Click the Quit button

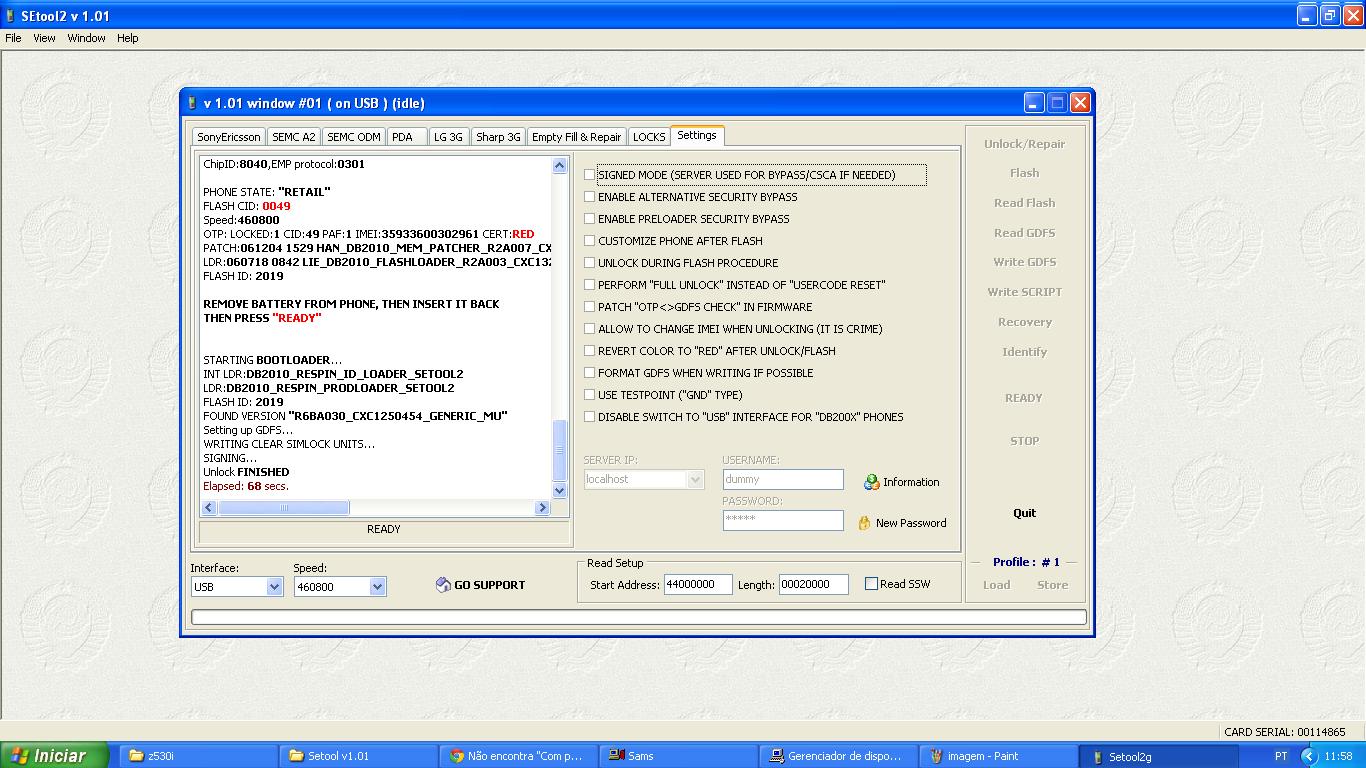click(x=1024, y=513)
